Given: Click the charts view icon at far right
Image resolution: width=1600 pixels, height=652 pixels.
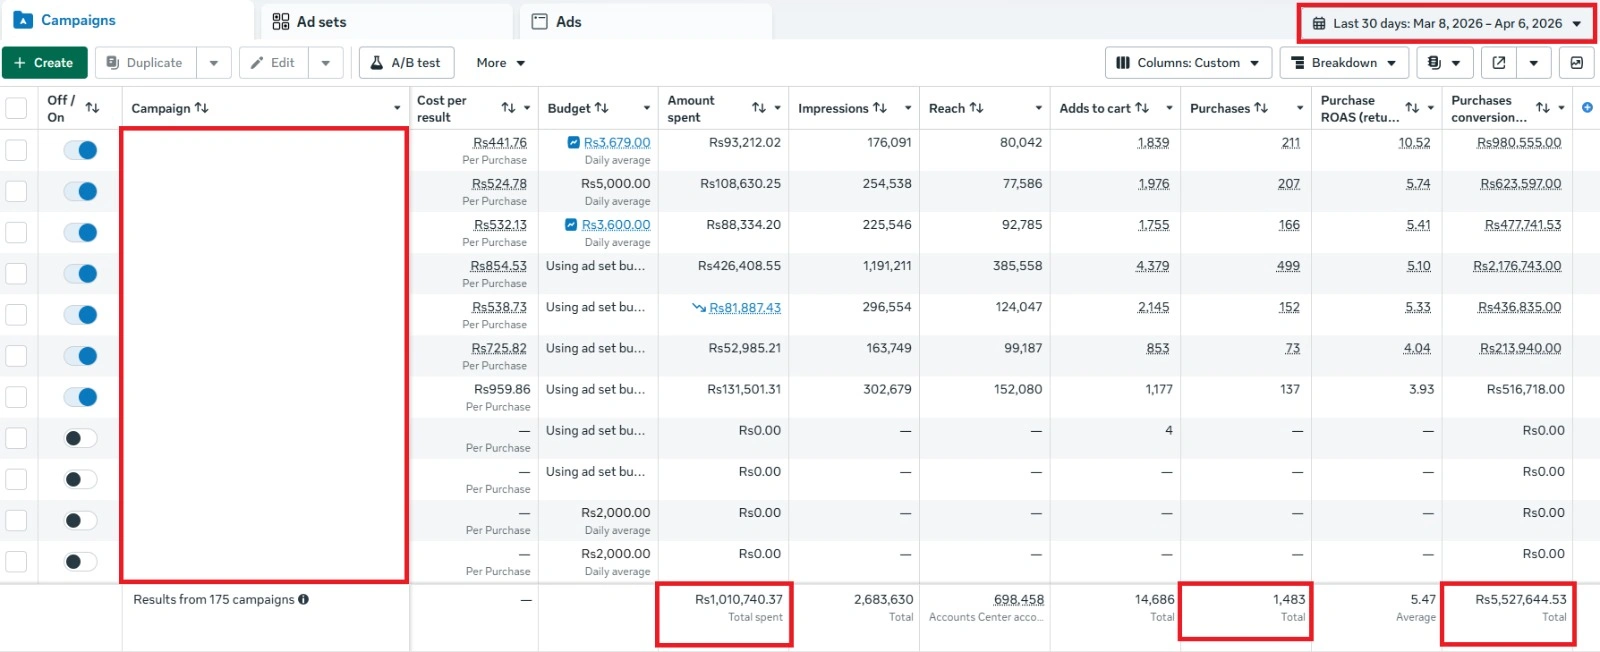Looking at the screenshot, I should point(1576,63).
